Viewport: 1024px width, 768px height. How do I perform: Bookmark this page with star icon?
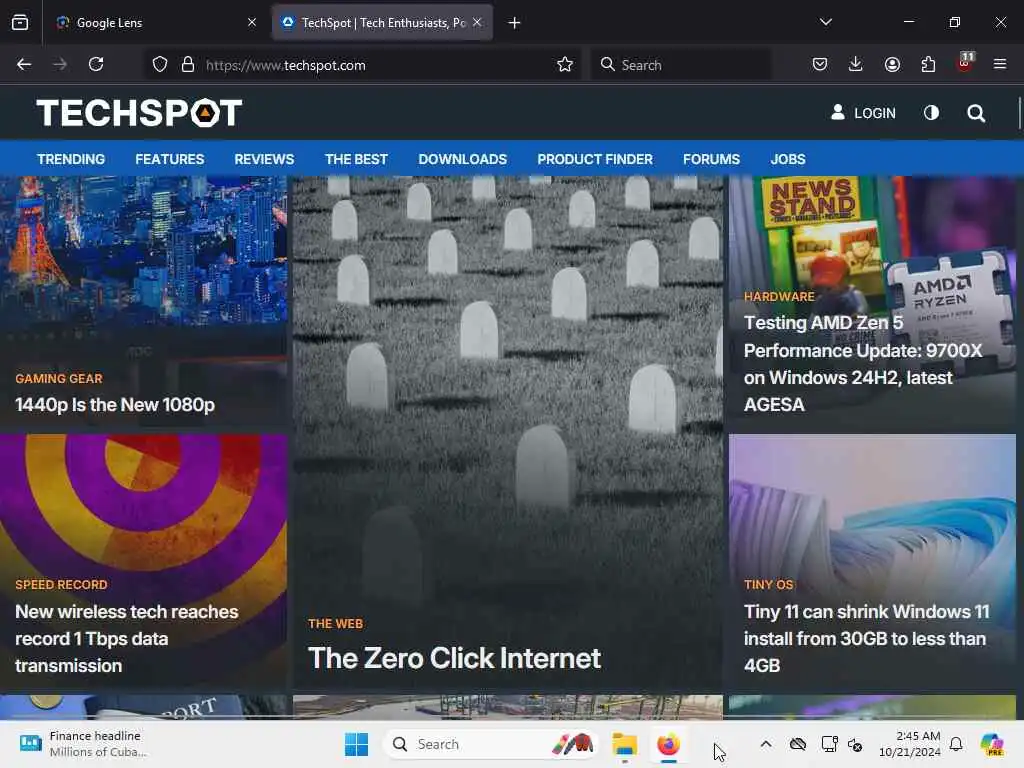(565, 64)
